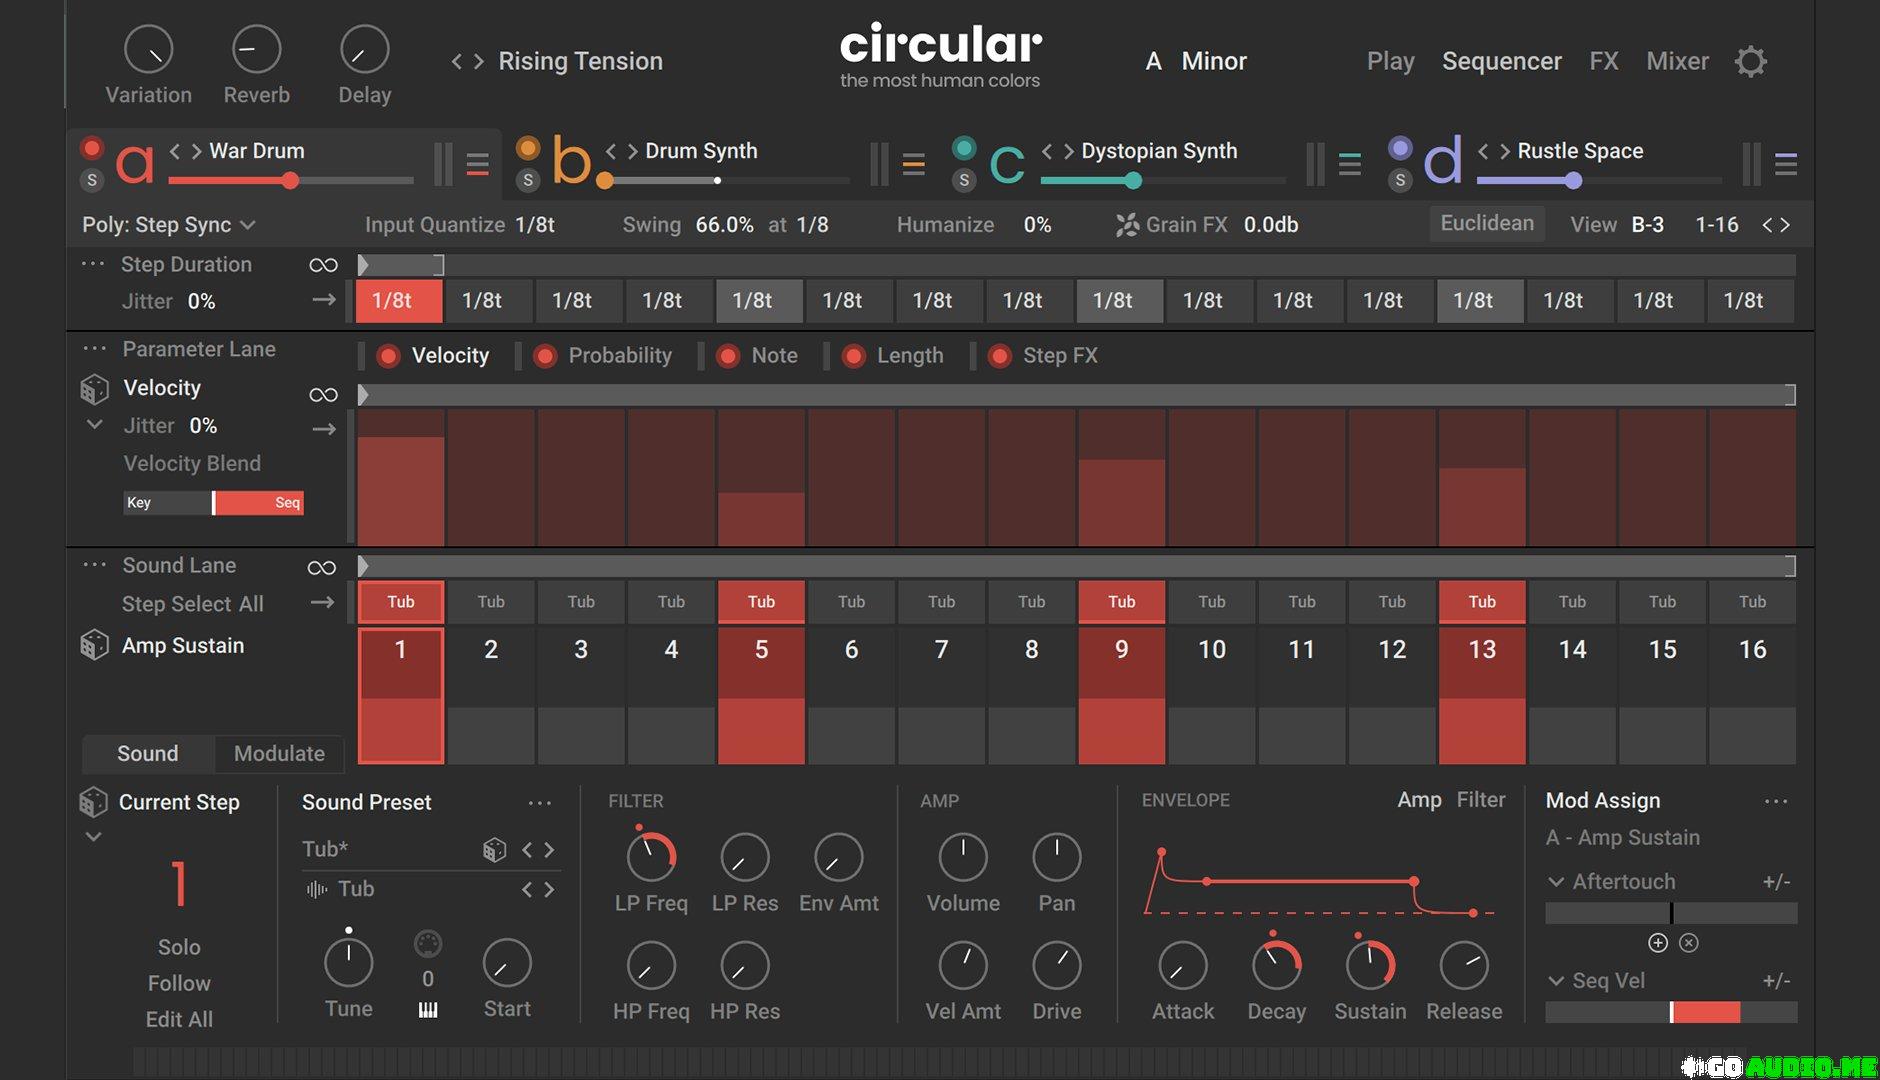Adjust the Velocity Blend Key/Seq slider
This screenshot has width=1880, height=1080.
coord(213,503)
